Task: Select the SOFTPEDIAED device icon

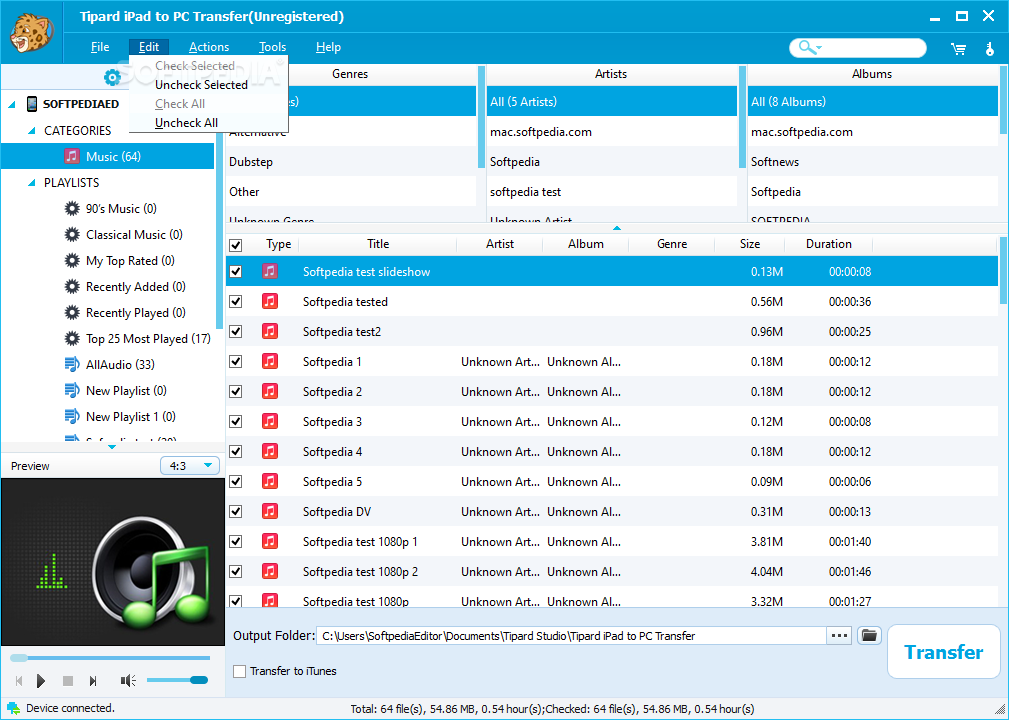Action: [32, 104]
